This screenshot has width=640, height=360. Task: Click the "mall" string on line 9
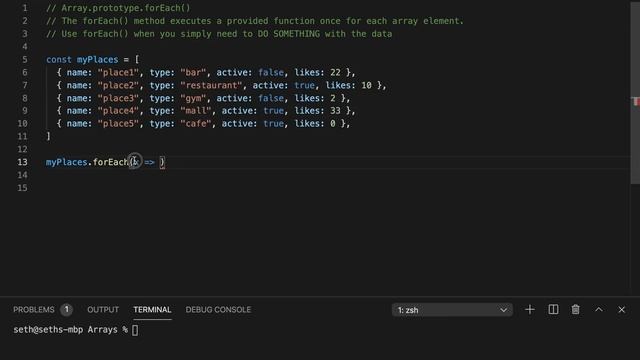coord(196,111)
